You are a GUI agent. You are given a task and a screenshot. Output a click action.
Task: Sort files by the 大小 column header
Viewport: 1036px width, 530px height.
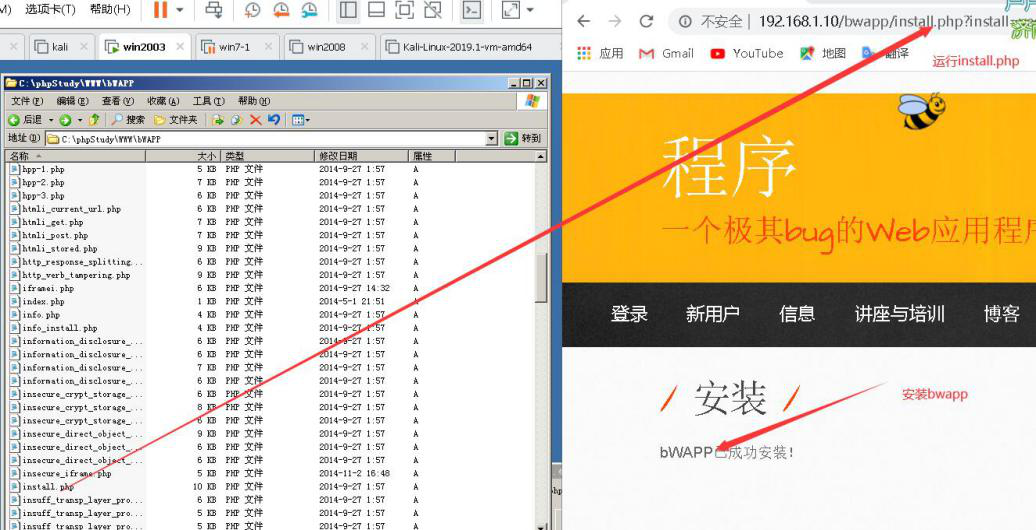click(x=183, y=156)
